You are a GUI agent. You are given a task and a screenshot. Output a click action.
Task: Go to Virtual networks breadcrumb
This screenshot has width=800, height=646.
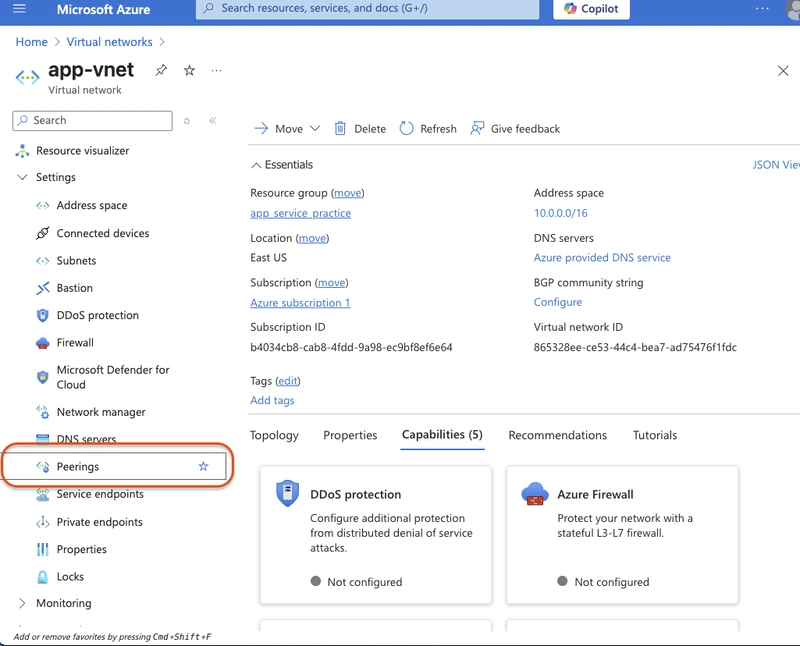(110, 42)
